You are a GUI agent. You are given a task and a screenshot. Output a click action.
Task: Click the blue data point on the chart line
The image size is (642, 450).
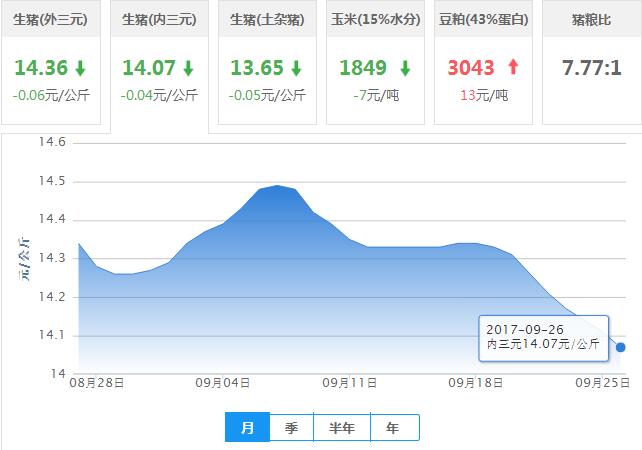click(x=621, y=347)
